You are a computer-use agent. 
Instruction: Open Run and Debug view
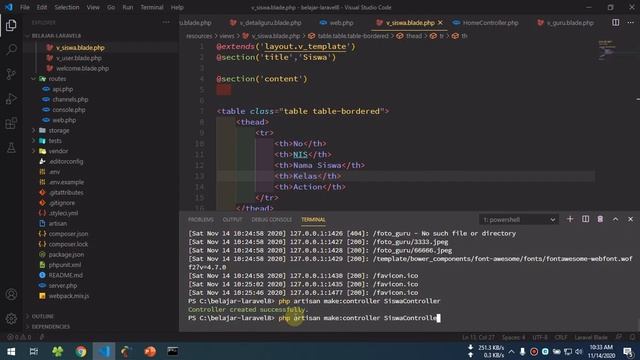(11, 99)
